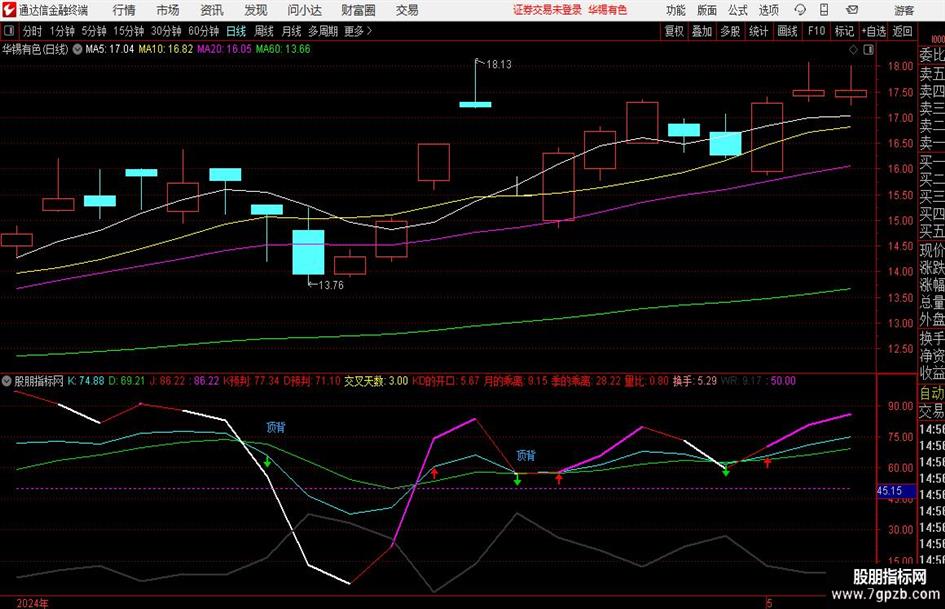Click the K: 74.88 indicator value
Viewport: 945px width, 609px height.
pyautogui.click(x=86, y=381)
